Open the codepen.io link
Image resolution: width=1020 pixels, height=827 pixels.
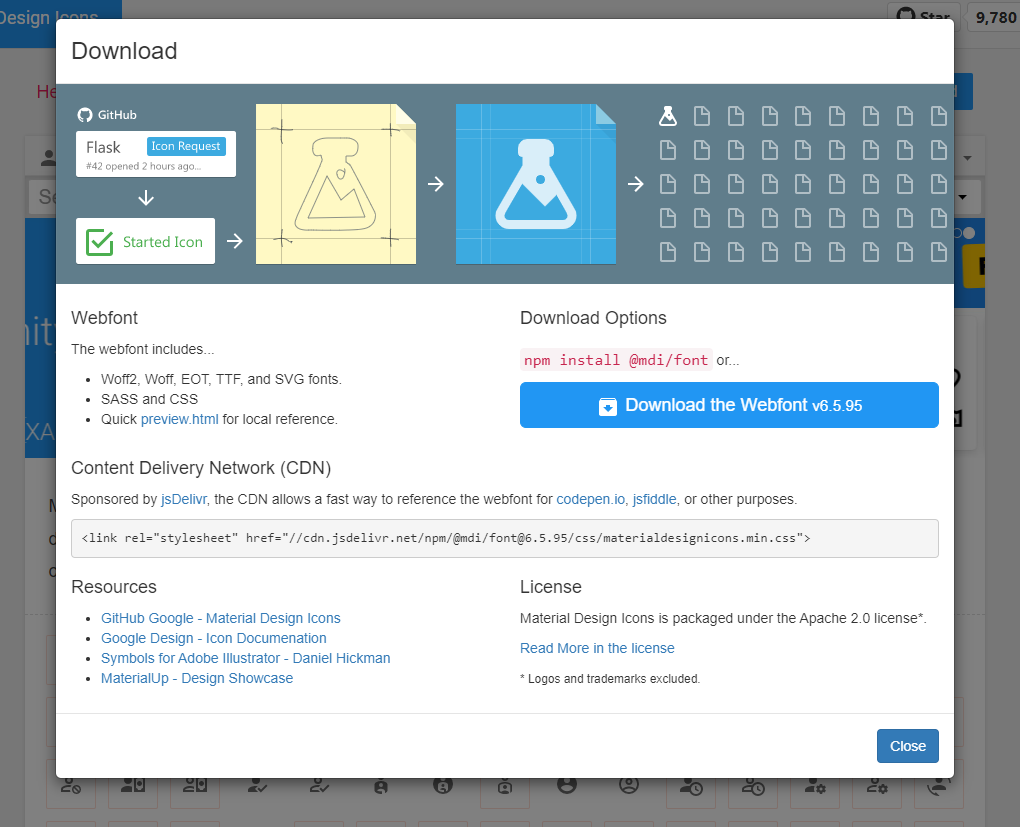coord(591,499)
